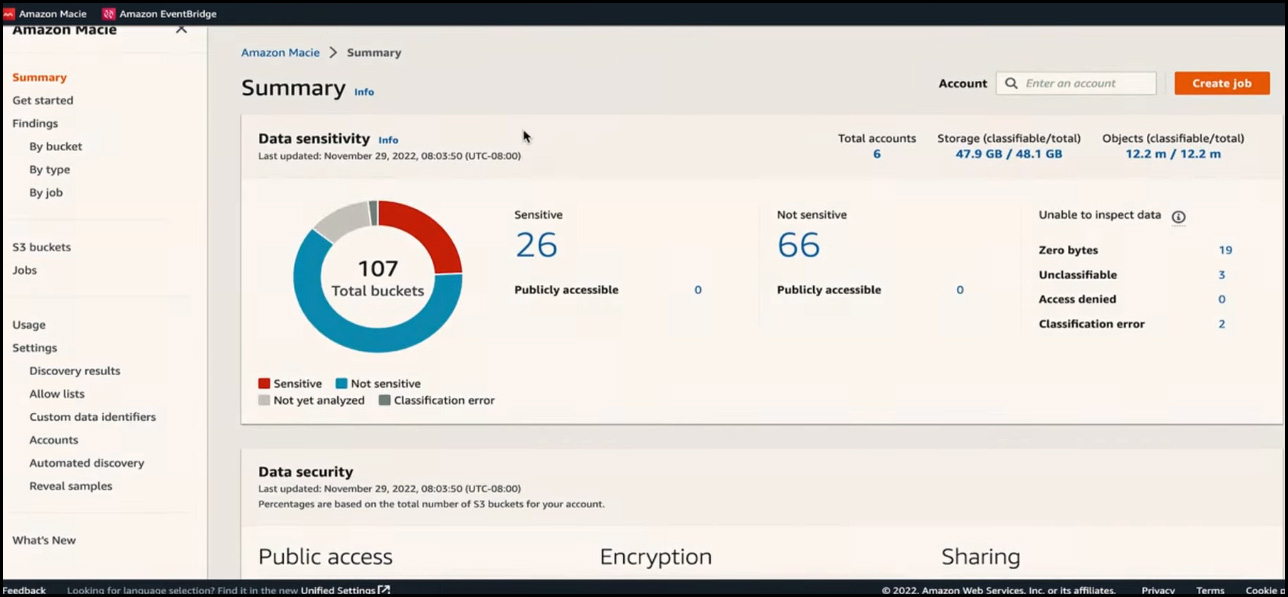Open the Privacy link in footer
This screenshot has width=1288, height=597.
tap(1158, 590)
